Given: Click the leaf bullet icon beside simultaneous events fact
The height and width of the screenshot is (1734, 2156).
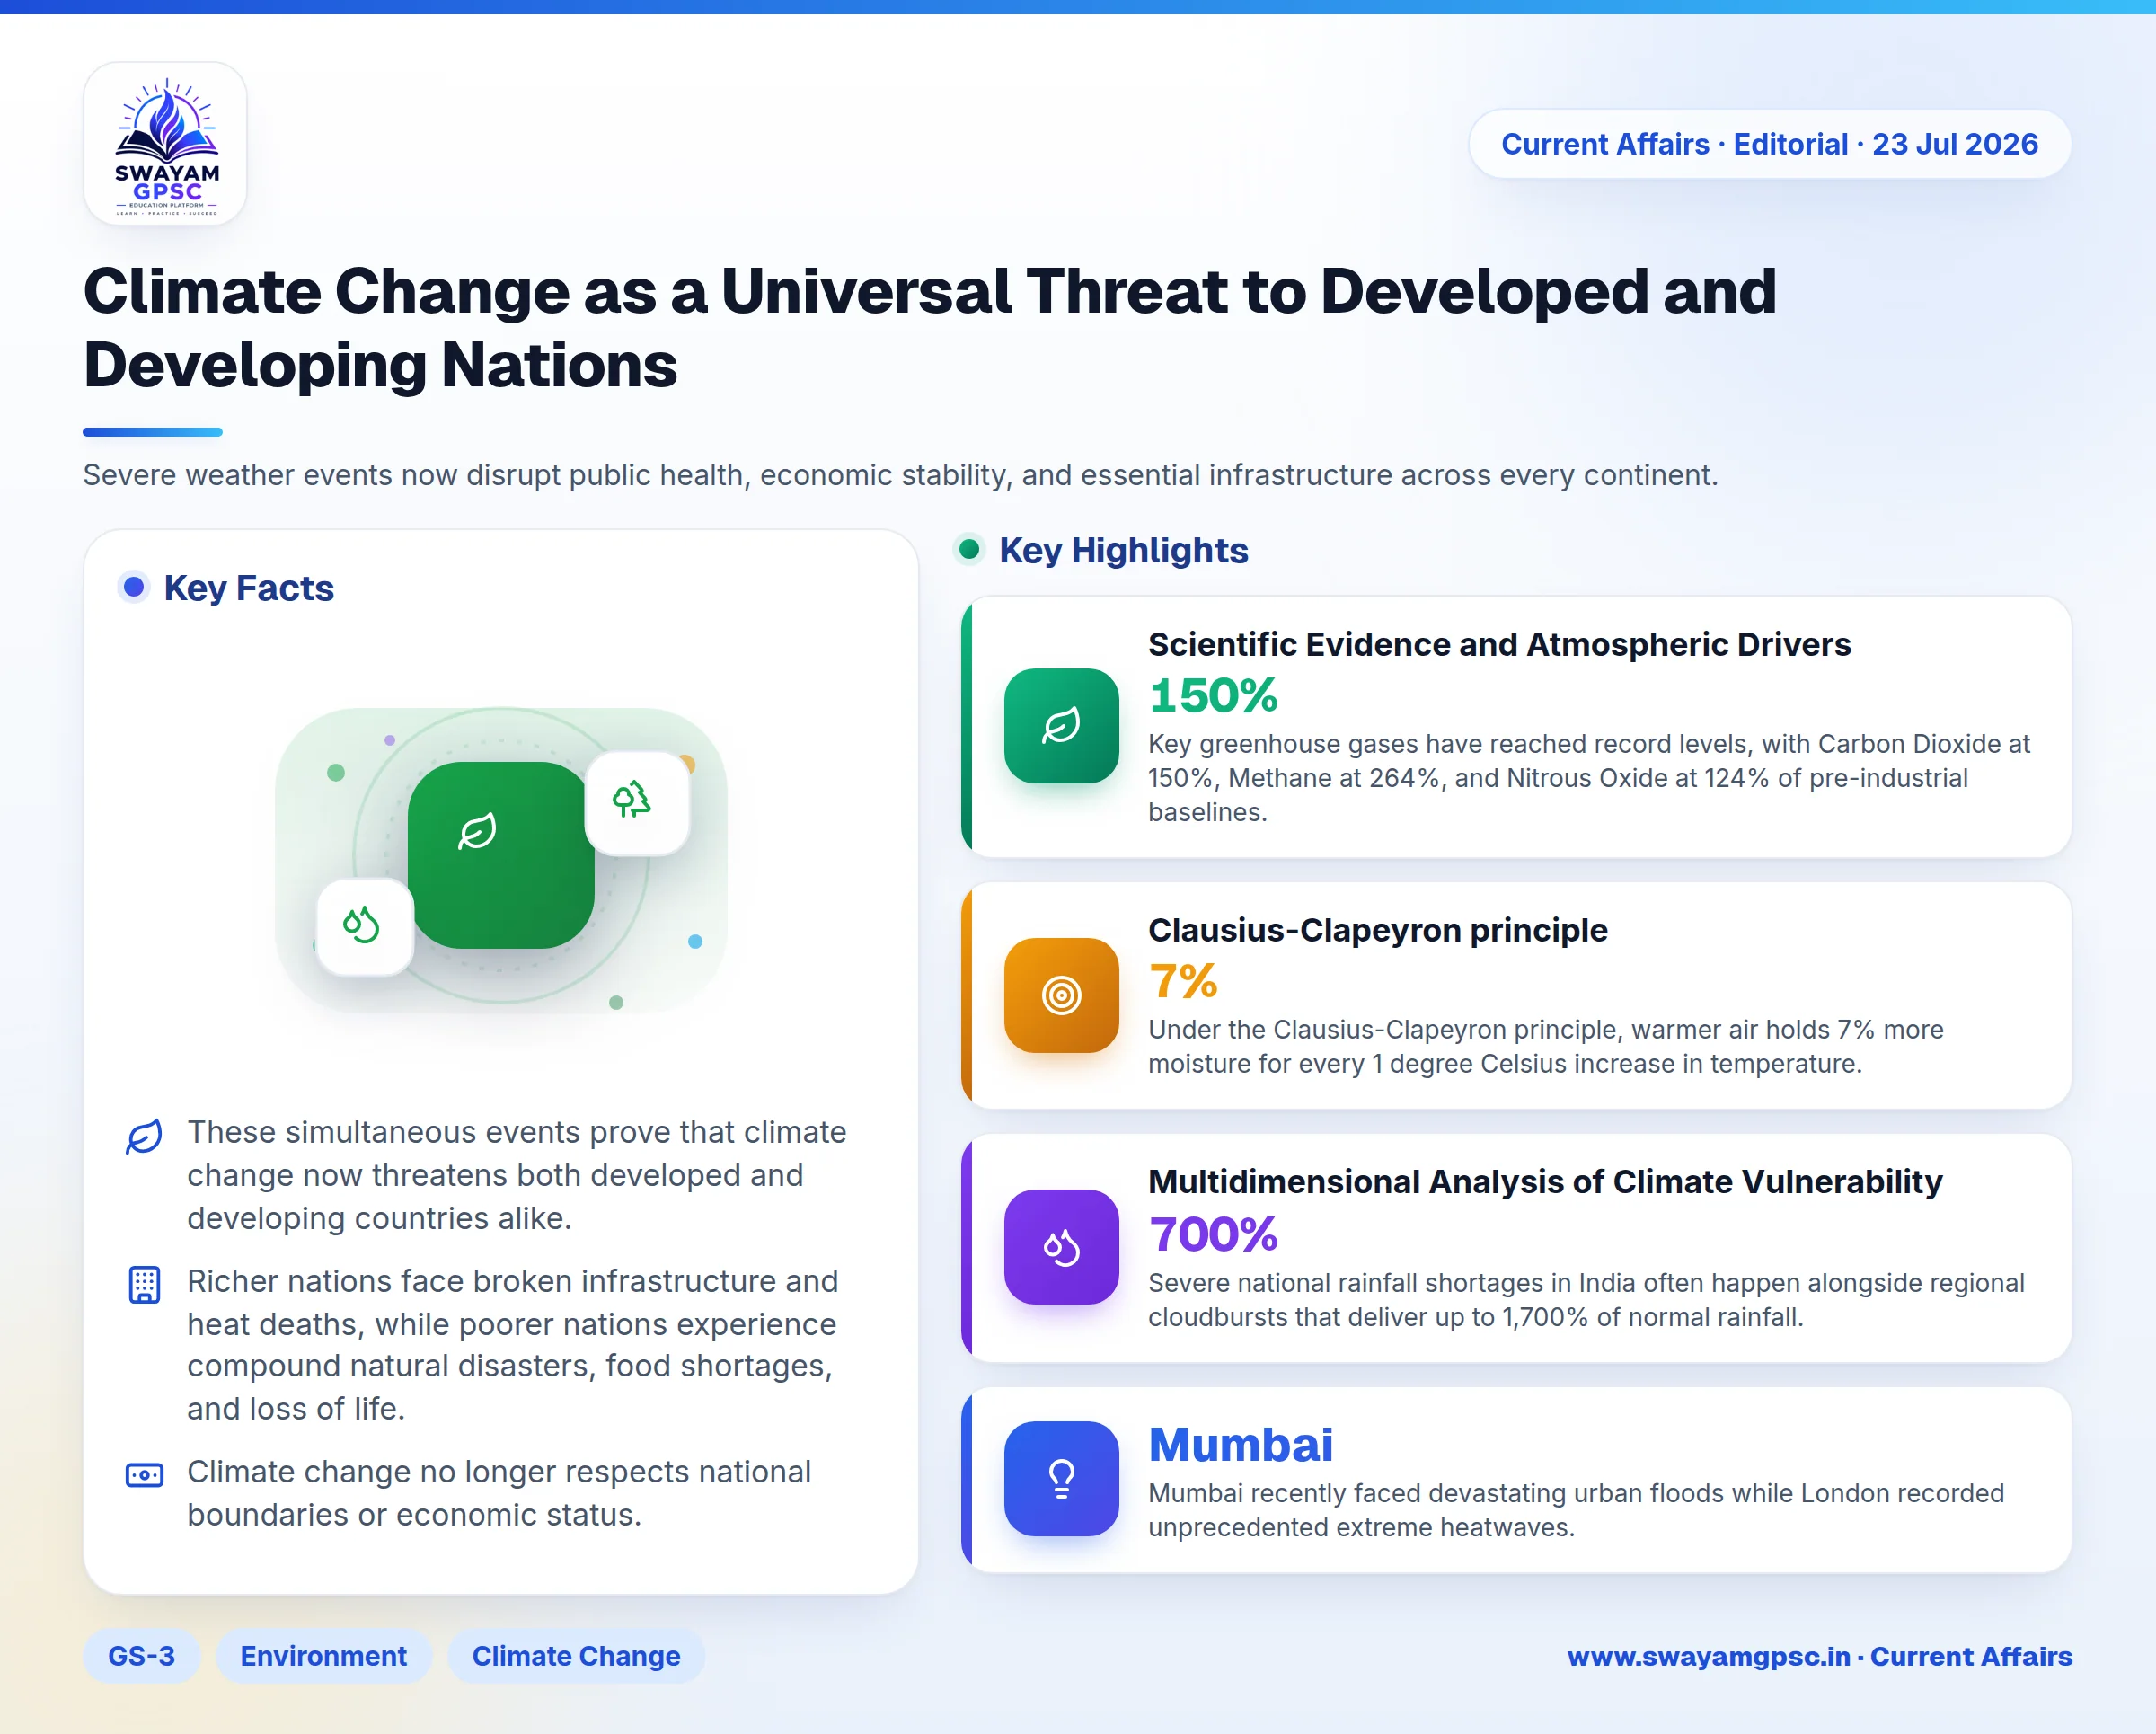Looking at the screenshot, I should 144,1136.
